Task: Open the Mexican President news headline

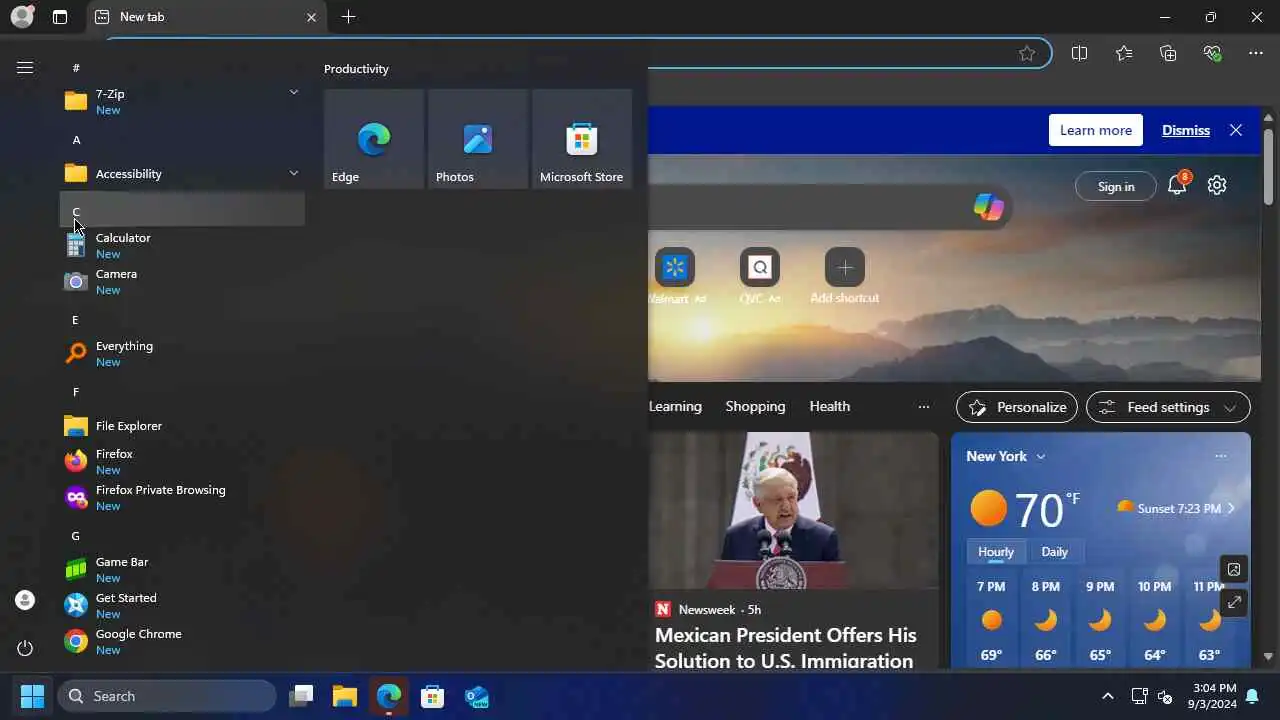Action: click(786, 647)
